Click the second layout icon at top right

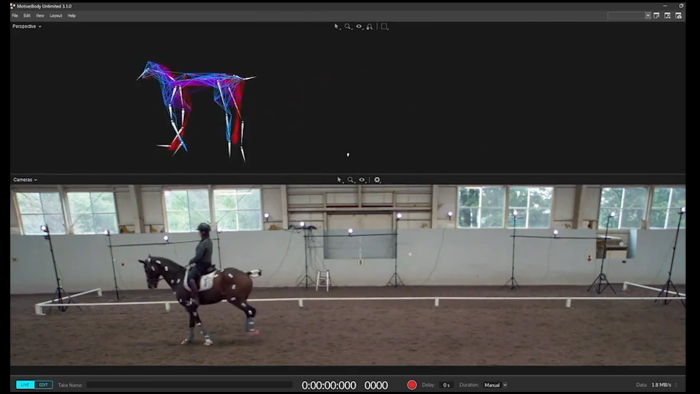[x=667, y=16]
